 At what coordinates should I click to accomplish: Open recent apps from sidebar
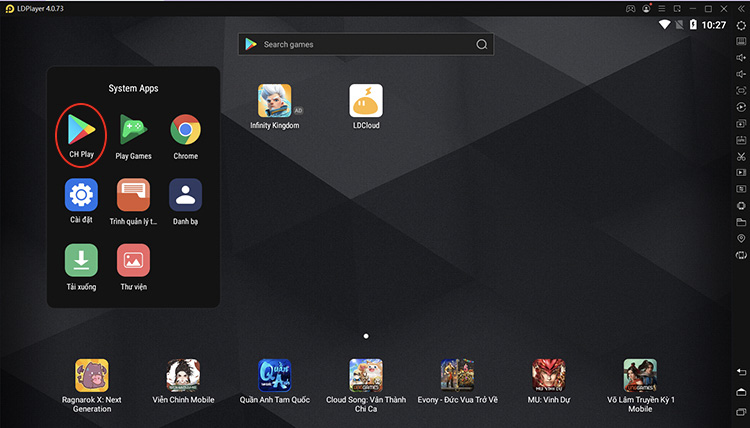point(741,412)
